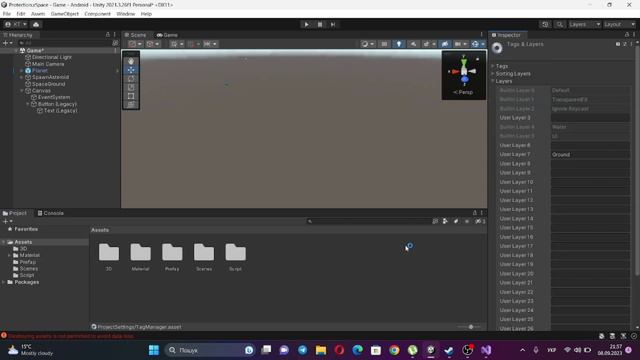Select EventSystem in Hierarchy
This screenshot has width=640, height=360.
point(54,97)
